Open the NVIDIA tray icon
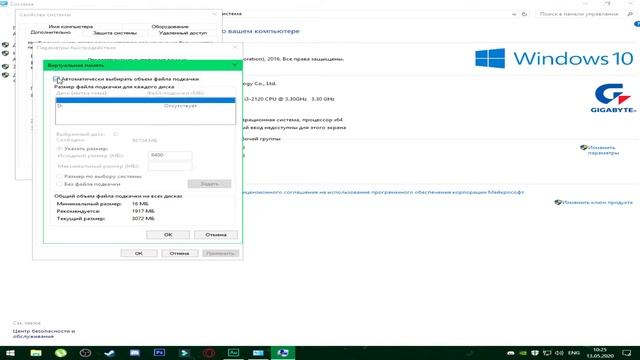Screen dimensions: 640x360 point(523,353)
